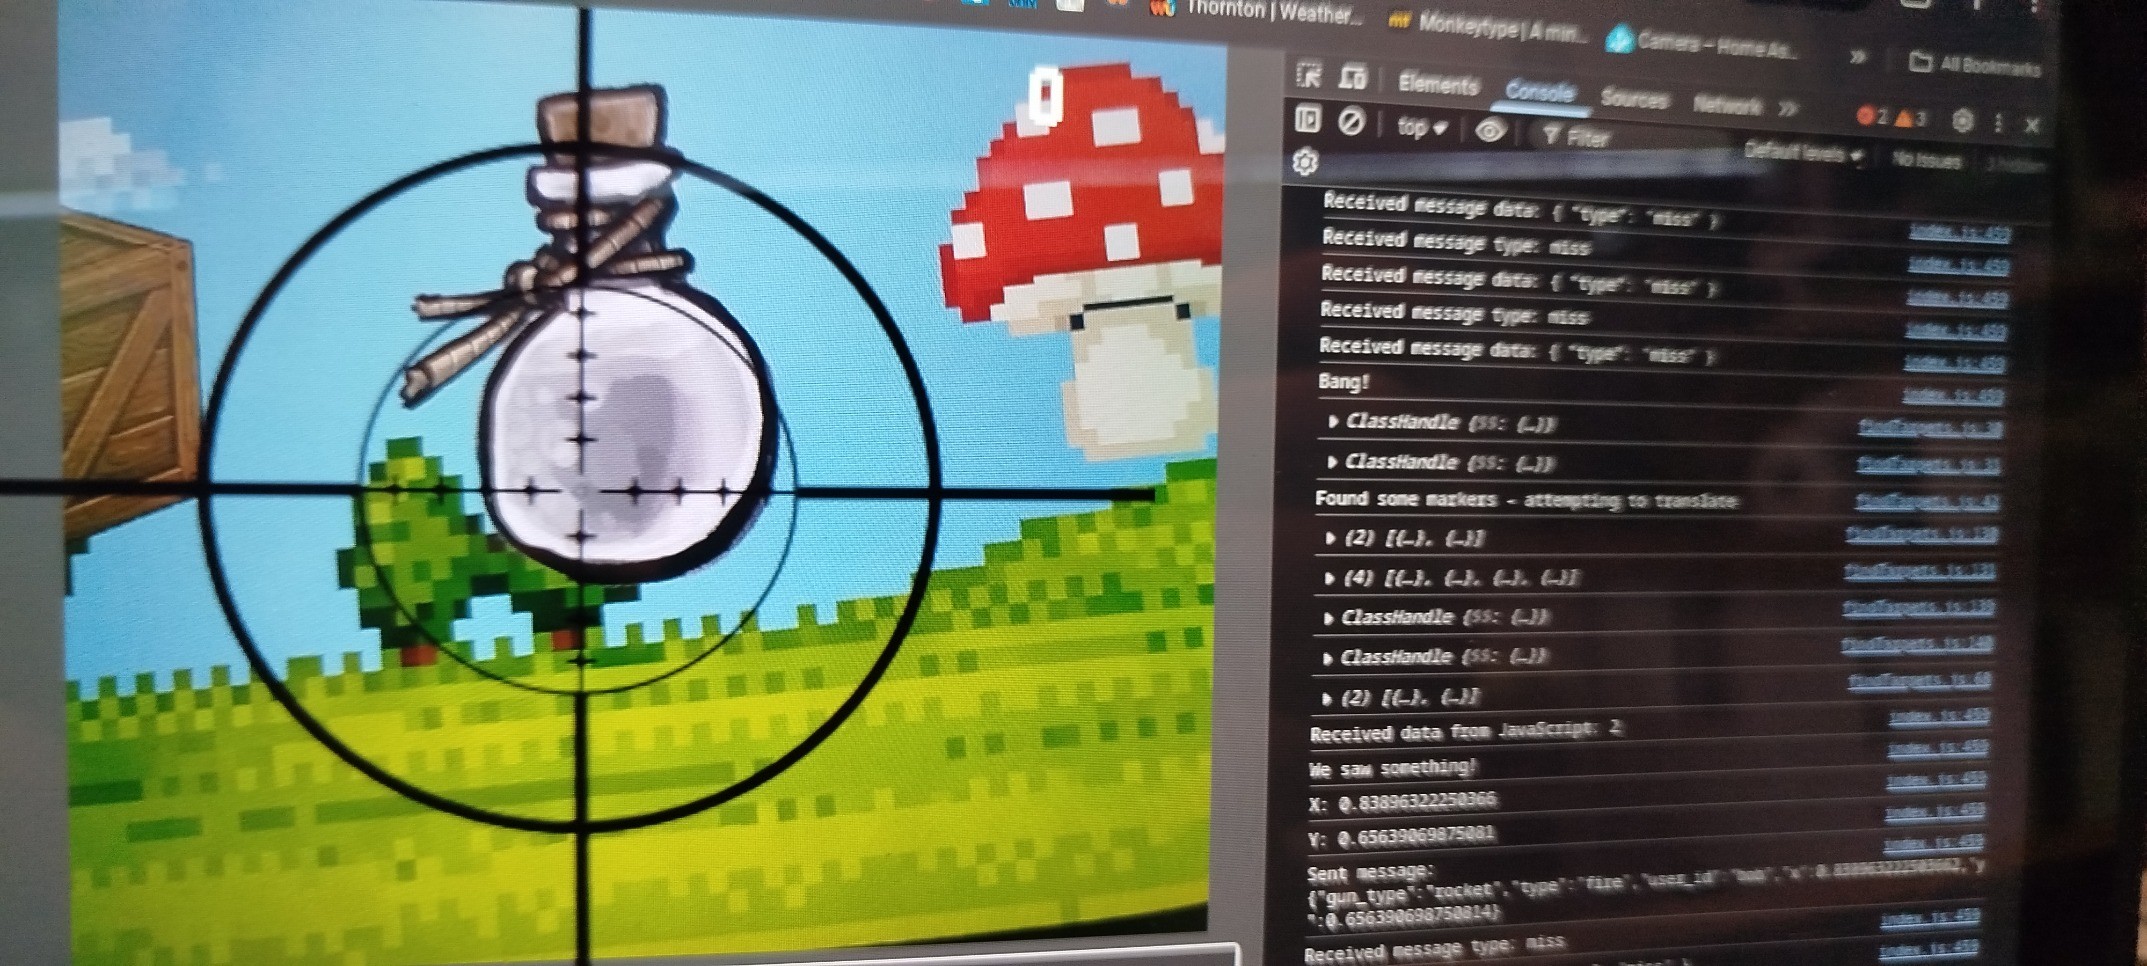The height and width of the screenshot is (966, 2147).
Task: Click the Monkeytype bookmark favicon
Action: (1400, 22)
